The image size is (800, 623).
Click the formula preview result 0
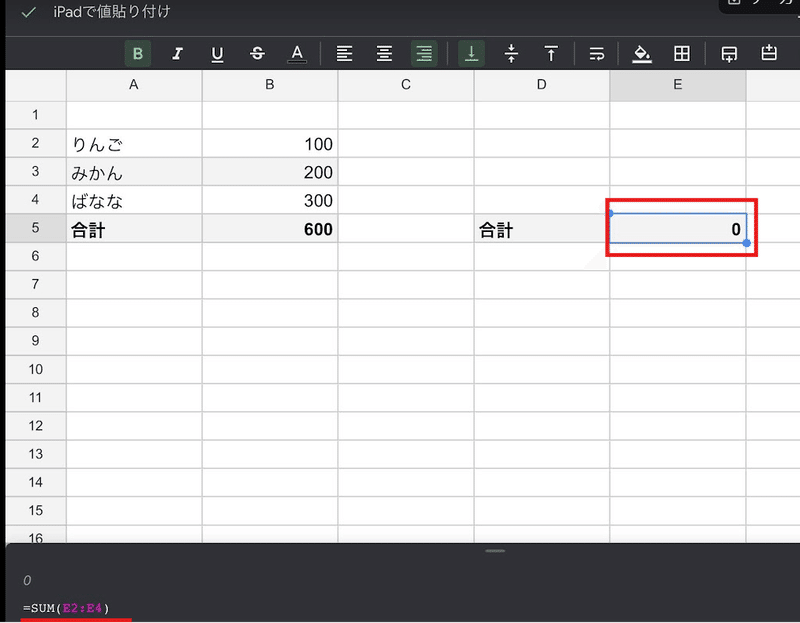click(27, 580)
